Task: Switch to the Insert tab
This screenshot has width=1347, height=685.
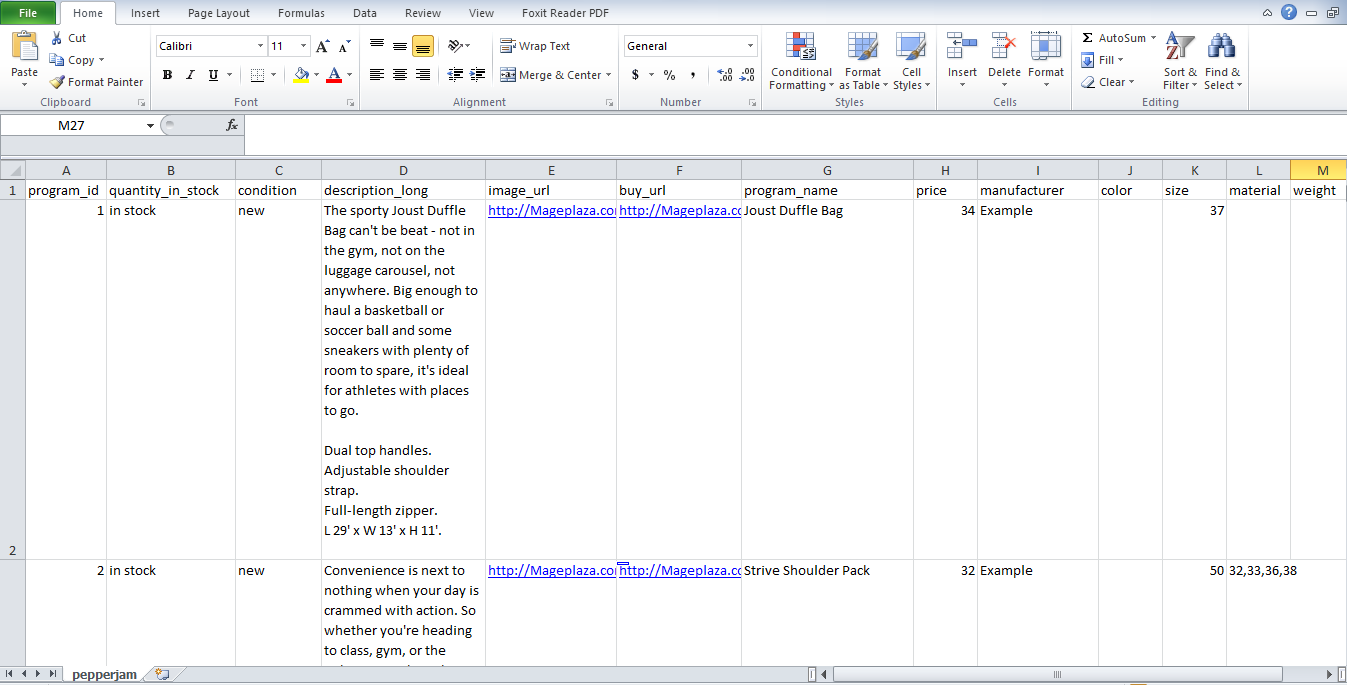Action: tap(145, 13)
